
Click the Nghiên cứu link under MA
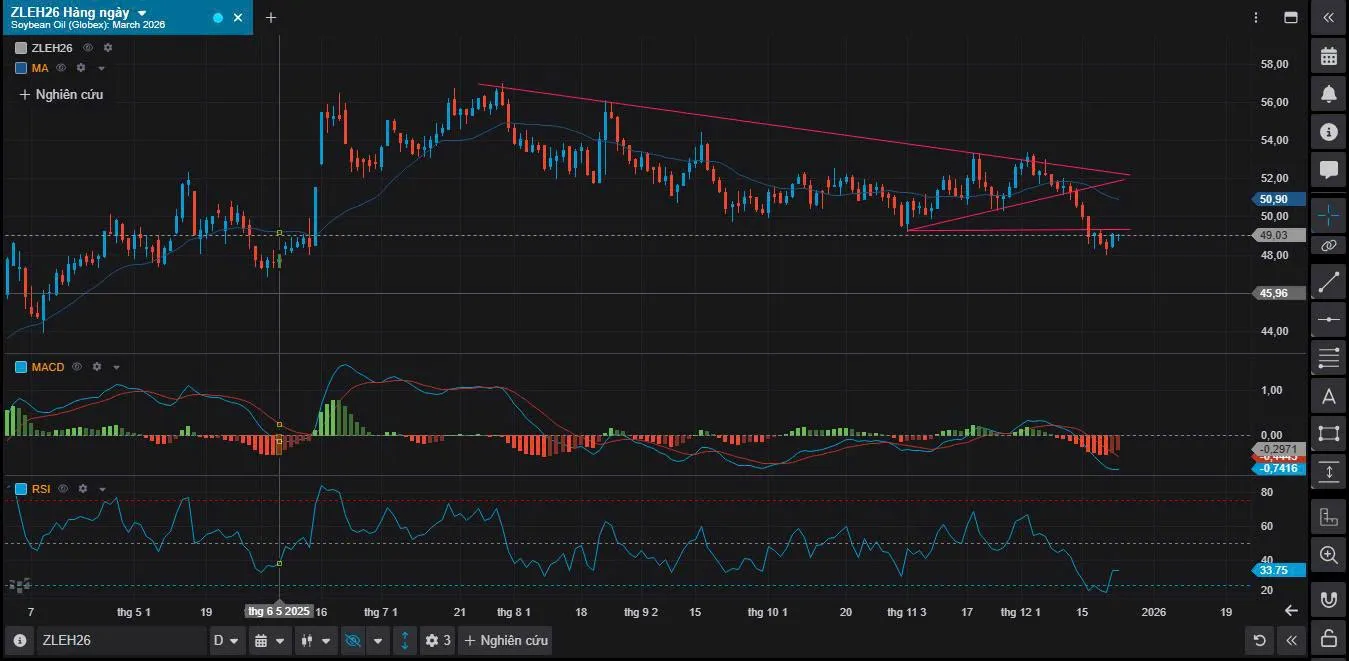(x=61, y=94)
